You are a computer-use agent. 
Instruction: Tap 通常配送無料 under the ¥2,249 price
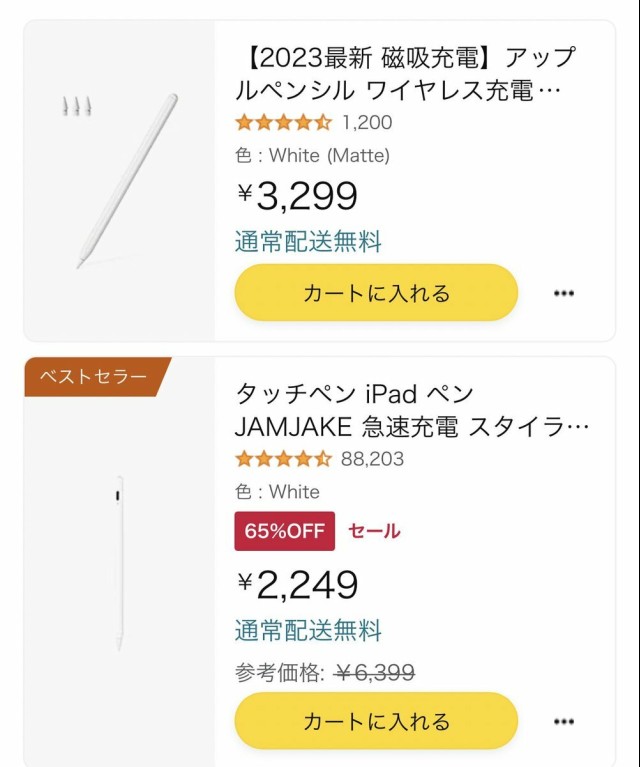pyautogui.click(x=308, y=630)
